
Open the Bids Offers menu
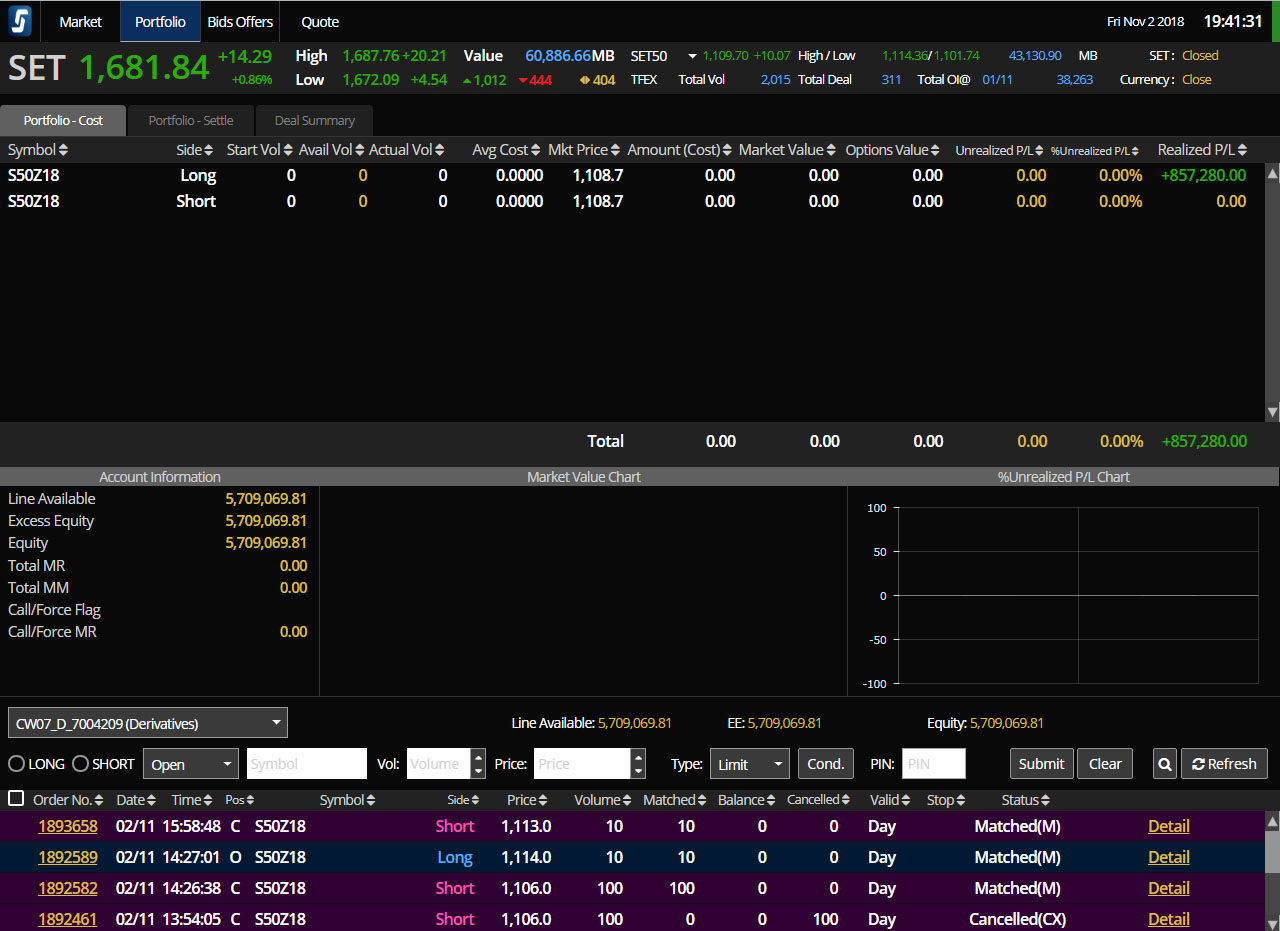coord(240,21)
